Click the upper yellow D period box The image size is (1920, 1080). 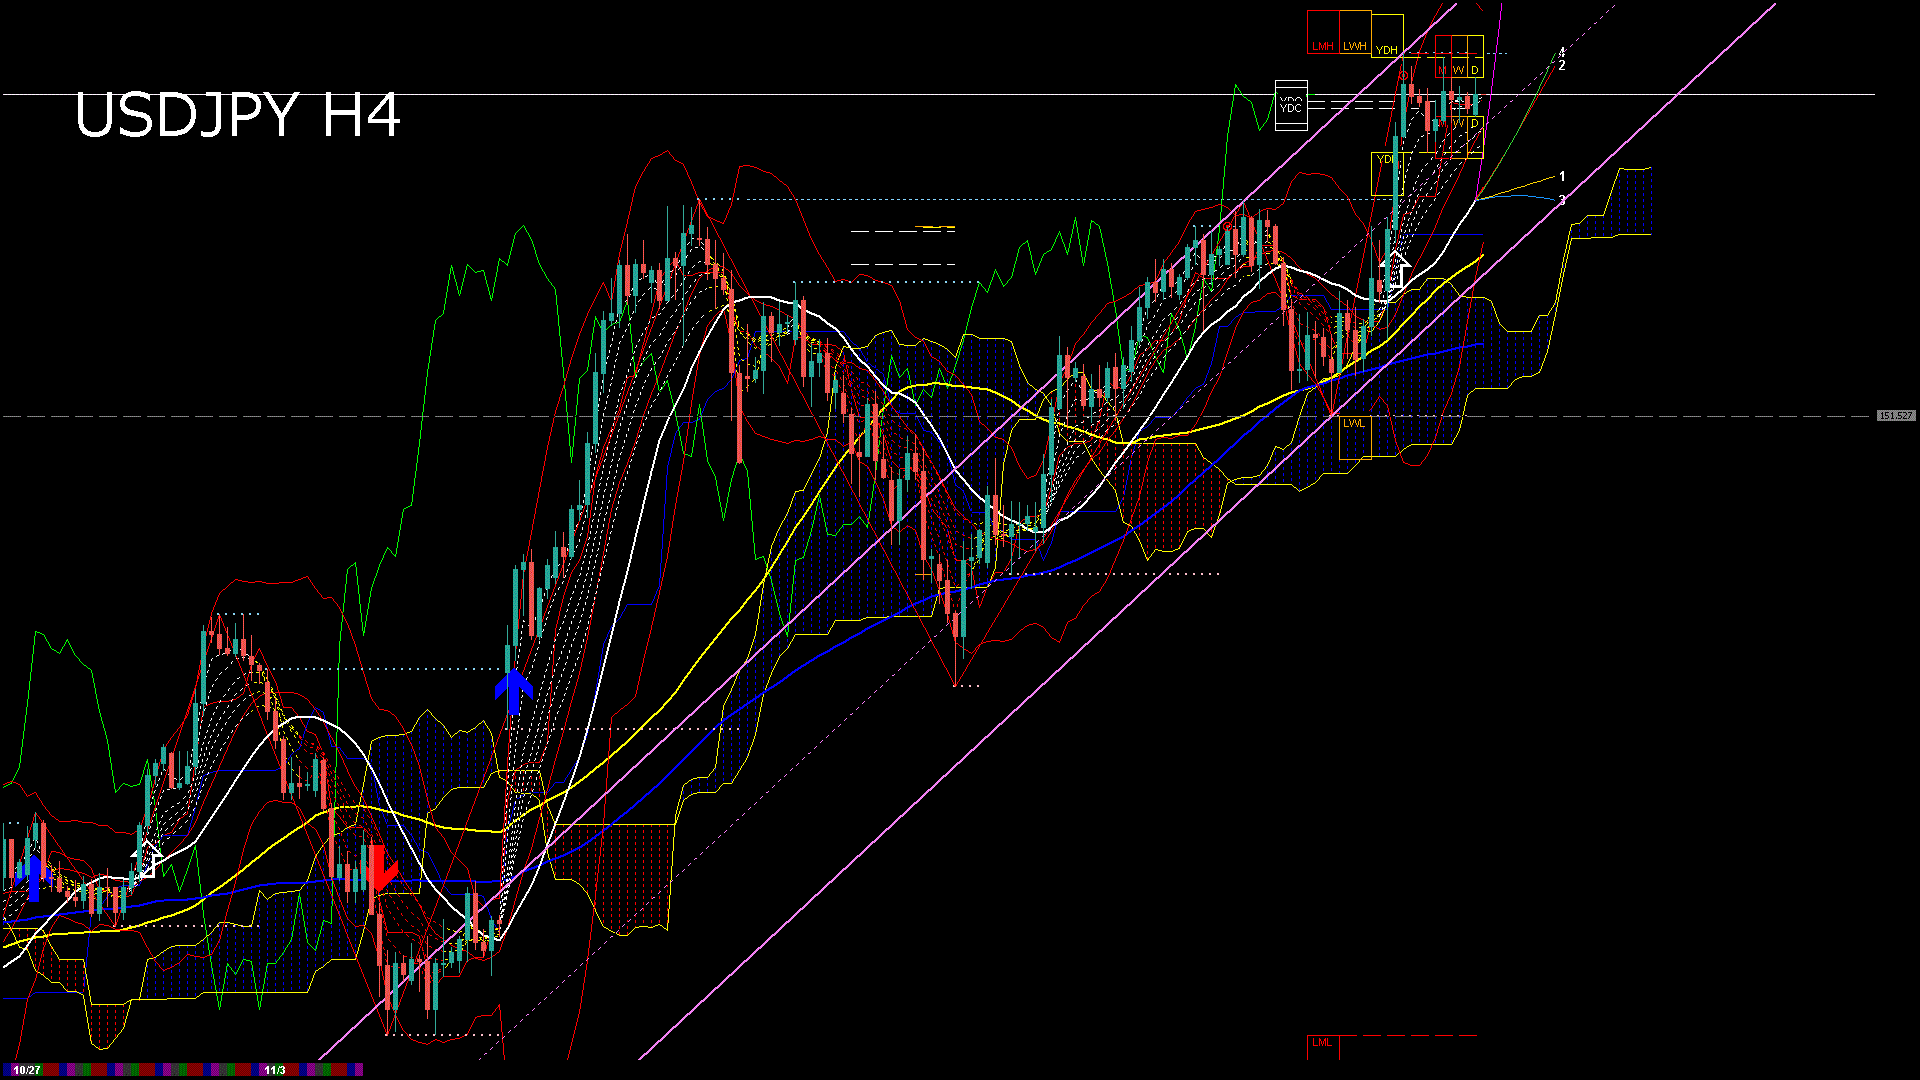(x=1475, y=70)
